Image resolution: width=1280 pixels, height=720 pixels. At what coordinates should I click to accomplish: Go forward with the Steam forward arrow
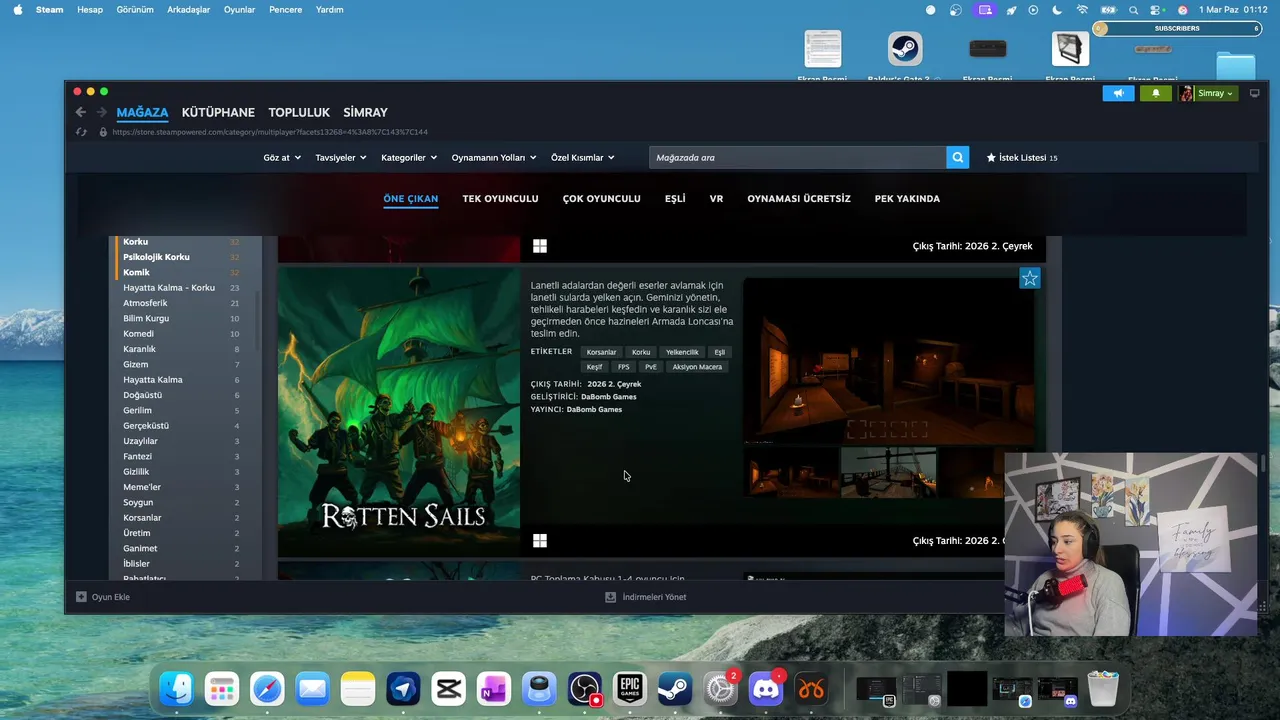[101, 112]
